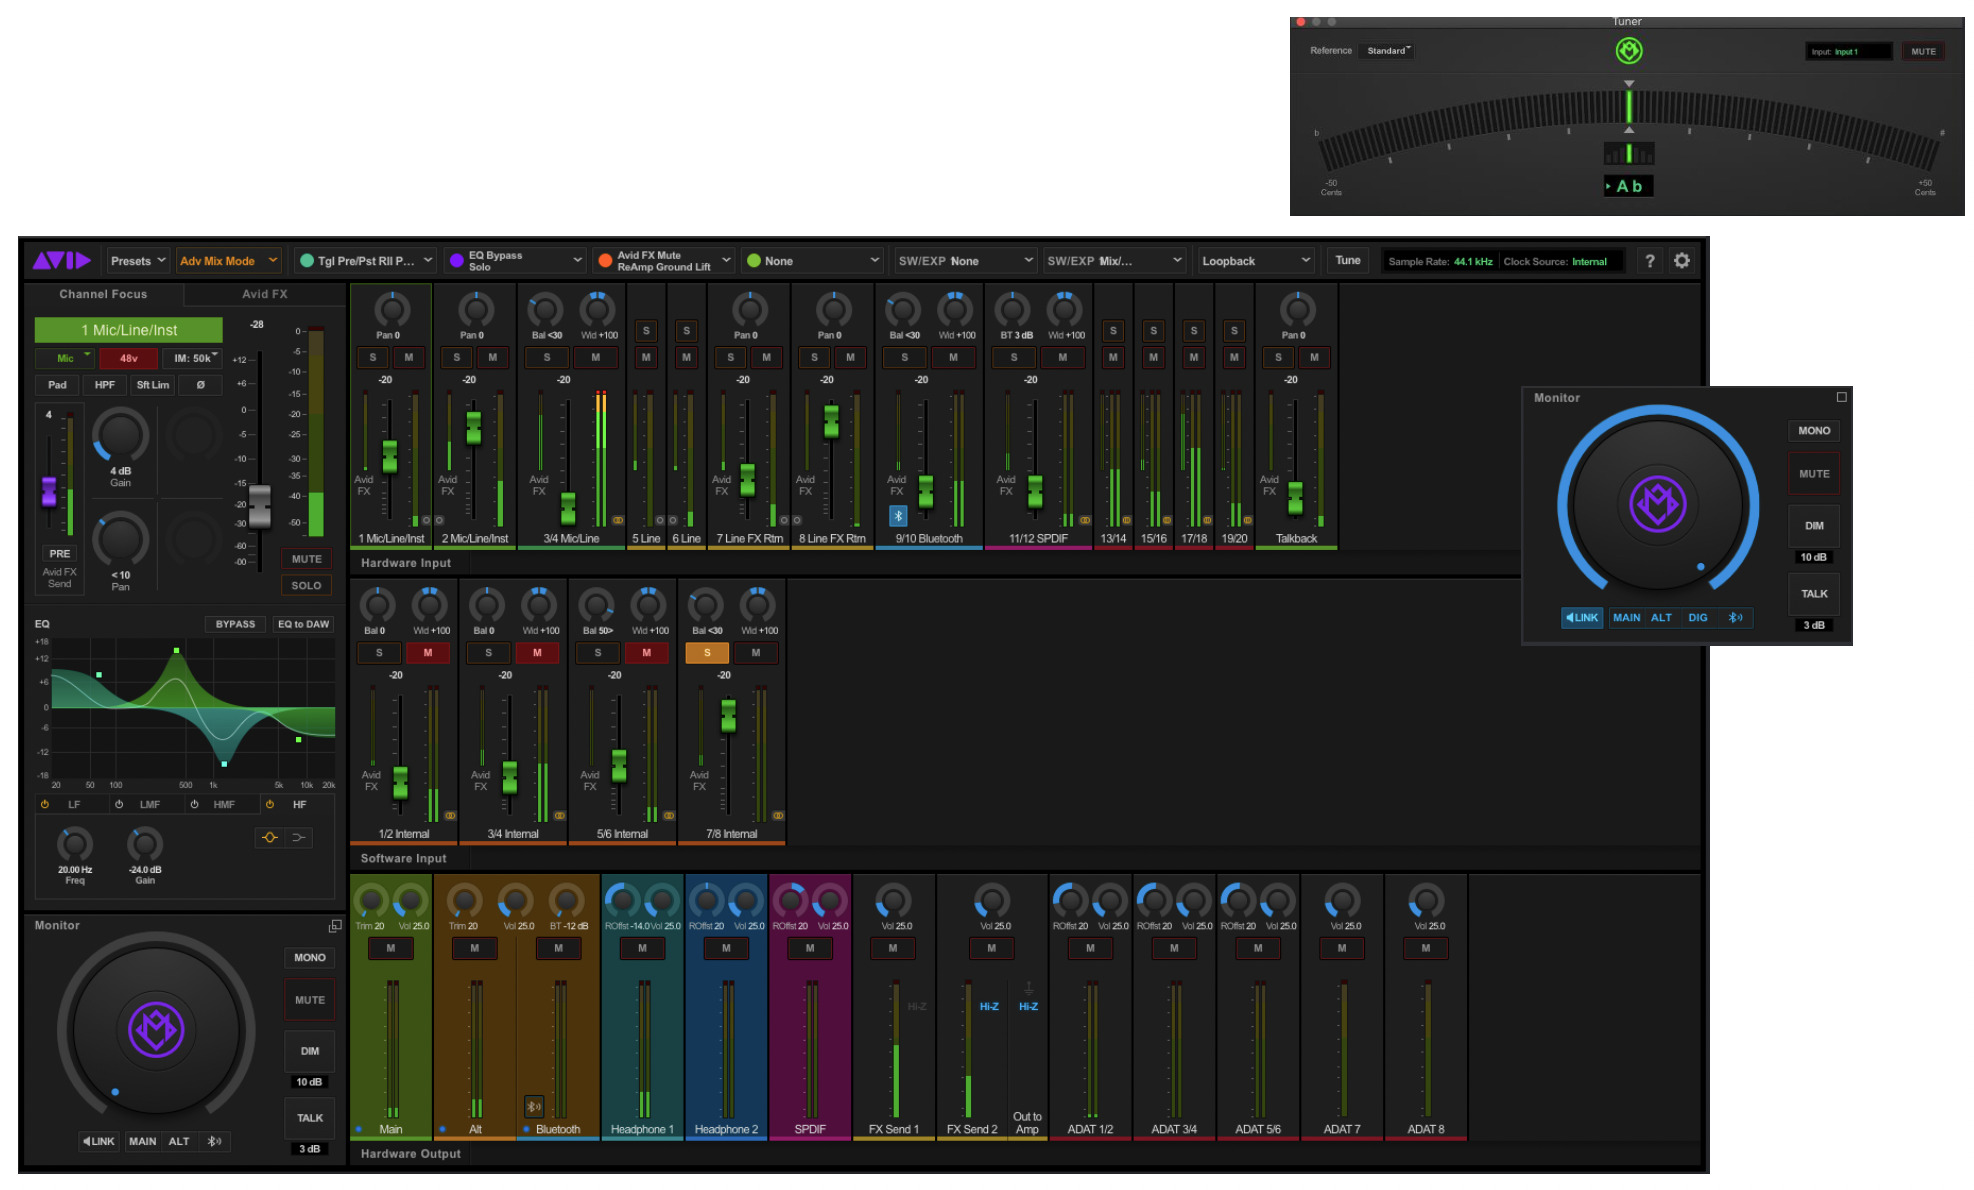Open the settings gear icon

tap(1682, 261)
